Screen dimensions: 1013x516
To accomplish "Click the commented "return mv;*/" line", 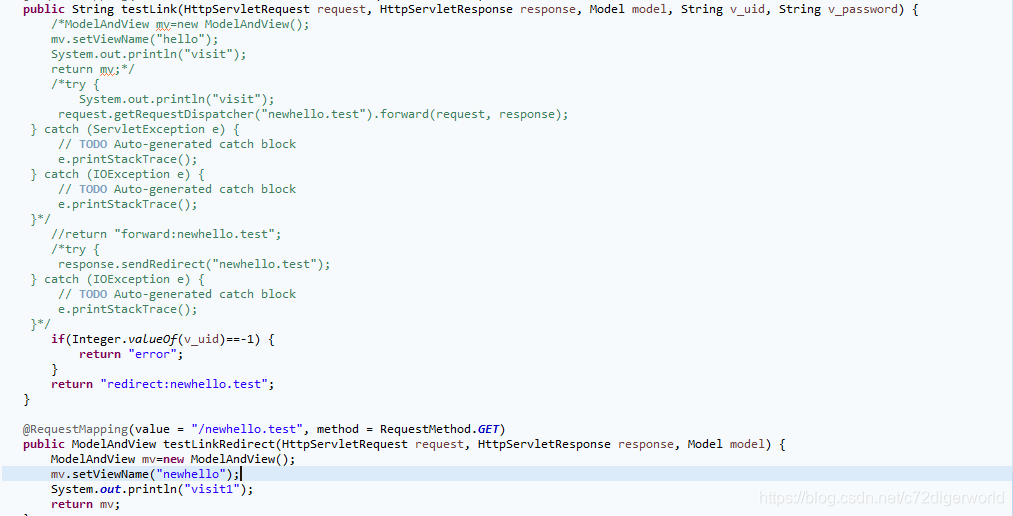I will [92, 69].
